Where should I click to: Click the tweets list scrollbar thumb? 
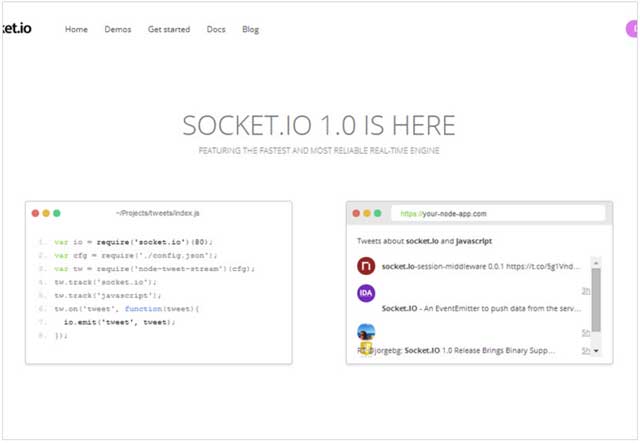pyautogui.click(x=596, y=300)
